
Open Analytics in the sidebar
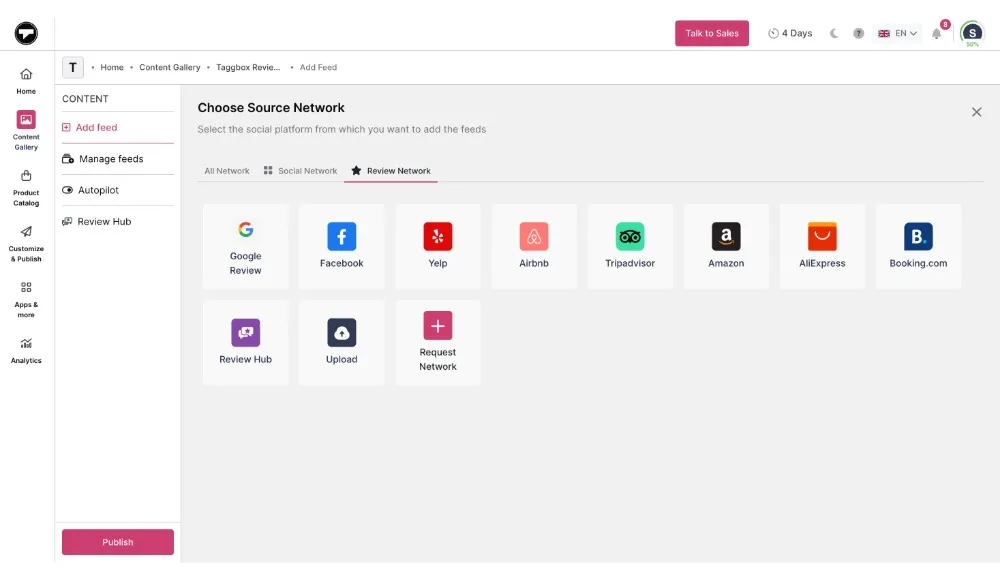(26, 351)
